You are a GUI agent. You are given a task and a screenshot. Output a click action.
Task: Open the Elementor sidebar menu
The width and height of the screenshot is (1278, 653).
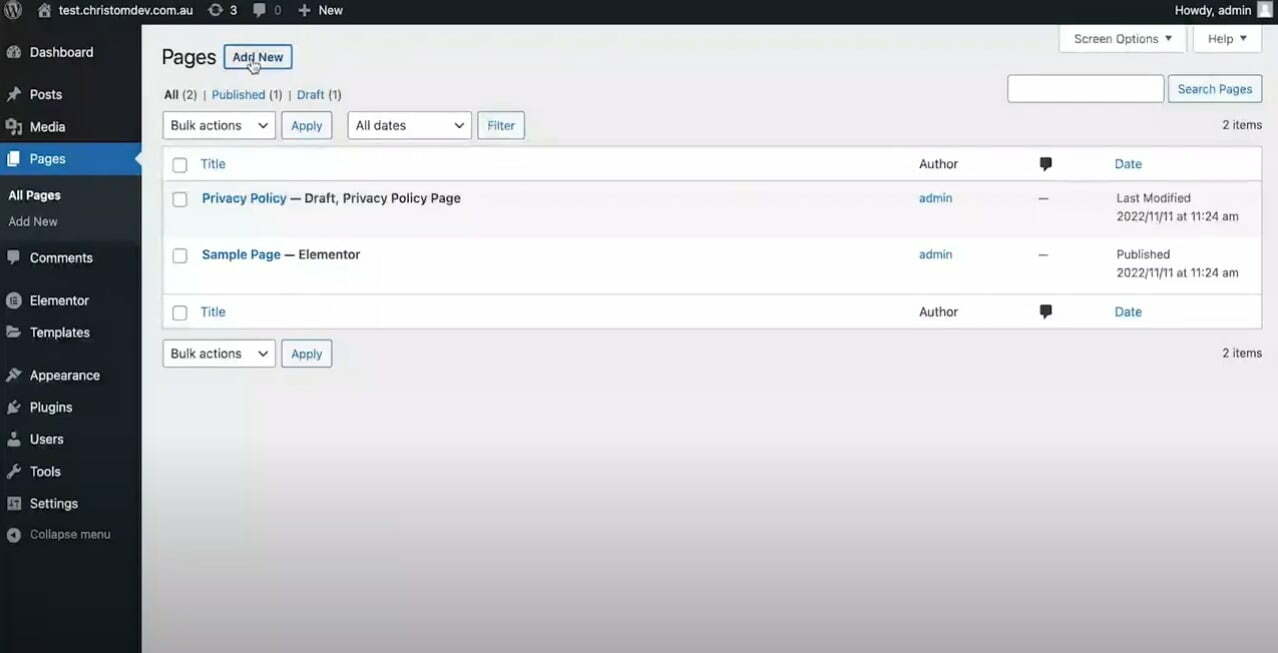pyautogui.click(x=59, y=300)
